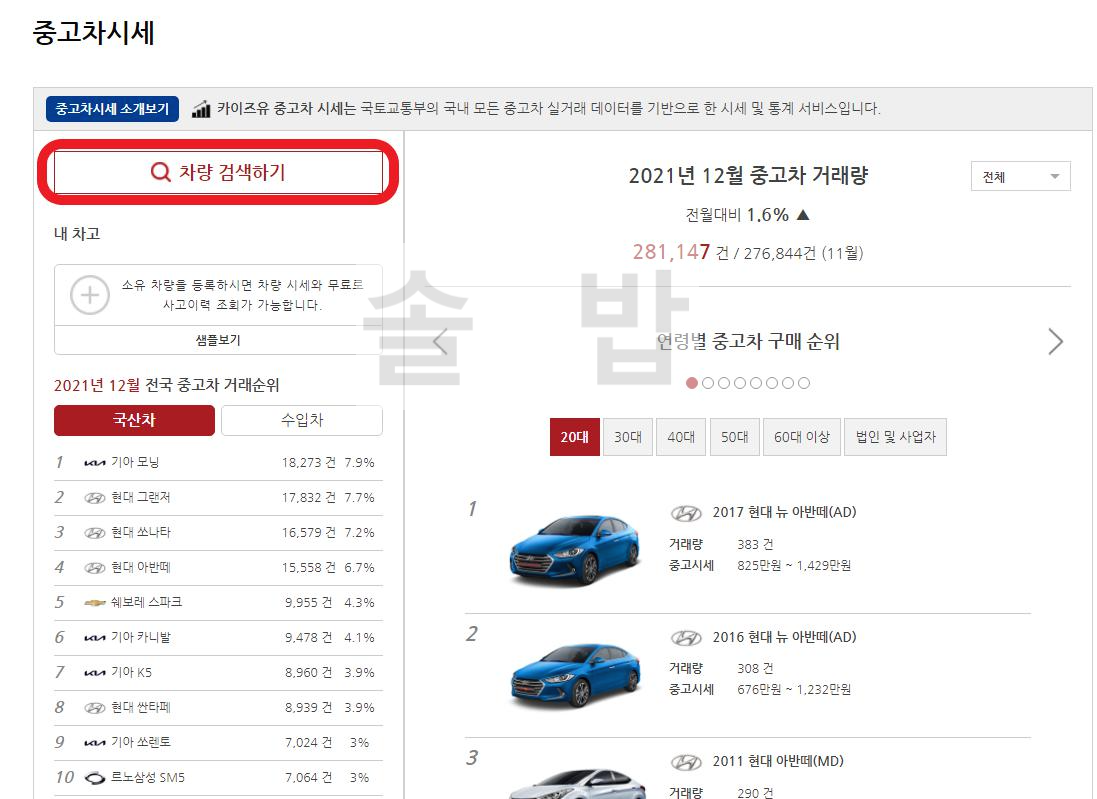Click the blue 2016 현대 뉴 아반떼(AD) car image
This screenshot has width=1097, height=799.
(x=575, y=675)
